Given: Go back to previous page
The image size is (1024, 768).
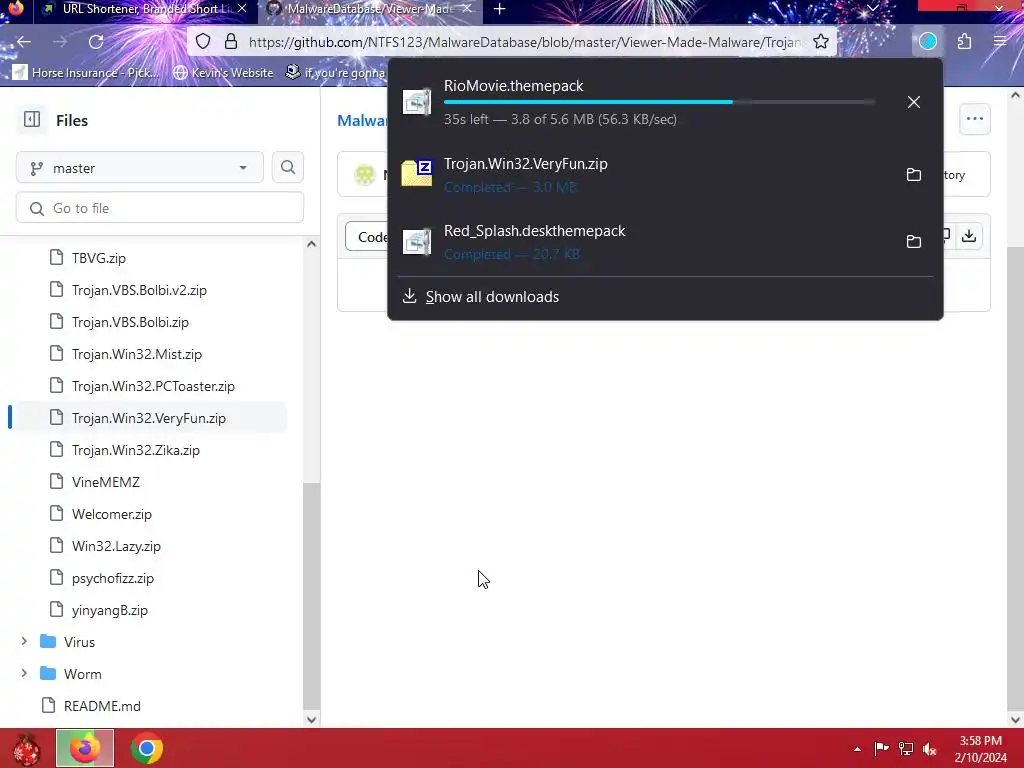Looking at the screenshot, I should (x=24, y=42).
